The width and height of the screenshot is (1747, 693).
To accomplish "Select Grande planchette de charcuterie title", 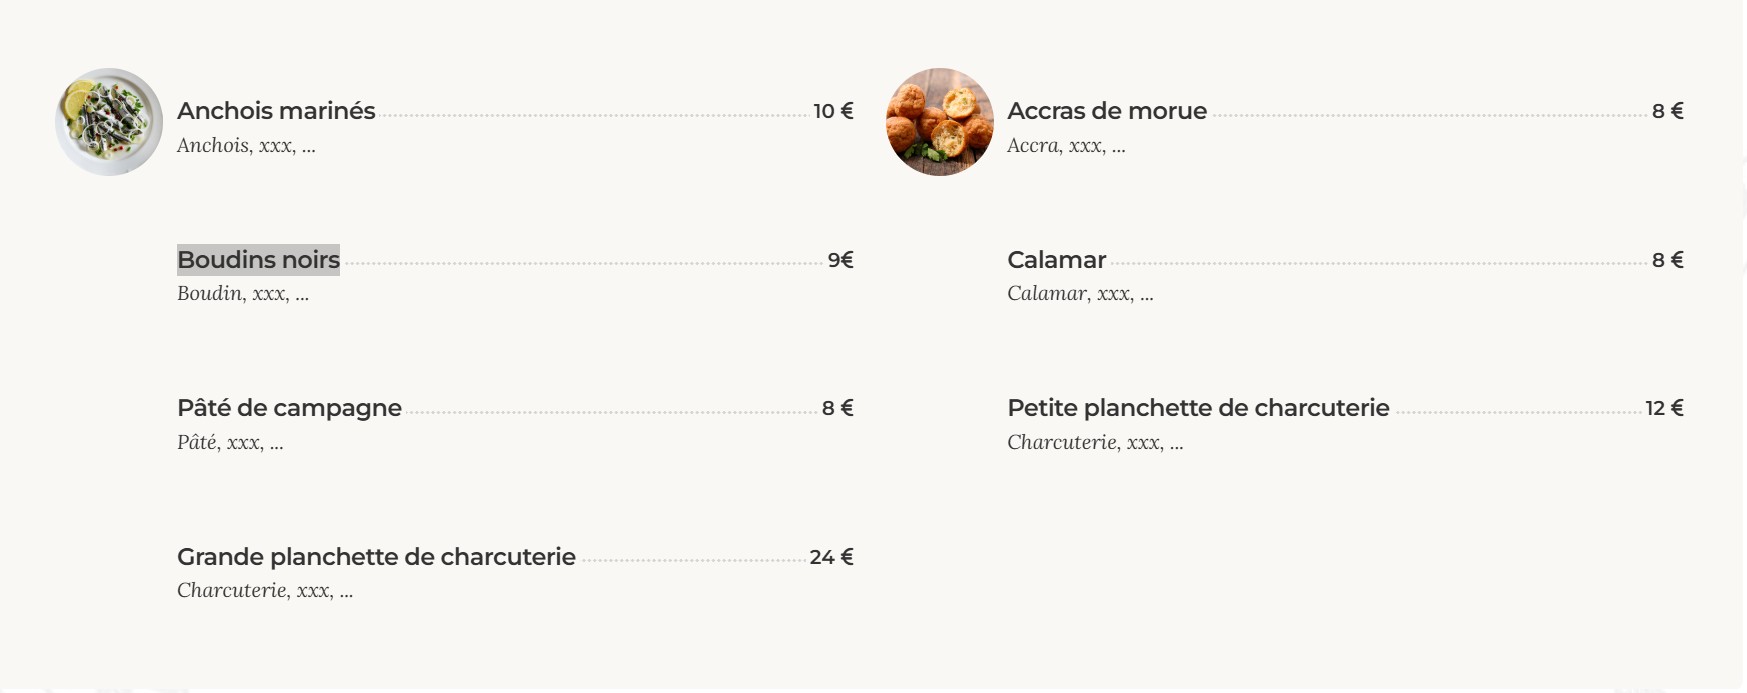I will point(376,557).
